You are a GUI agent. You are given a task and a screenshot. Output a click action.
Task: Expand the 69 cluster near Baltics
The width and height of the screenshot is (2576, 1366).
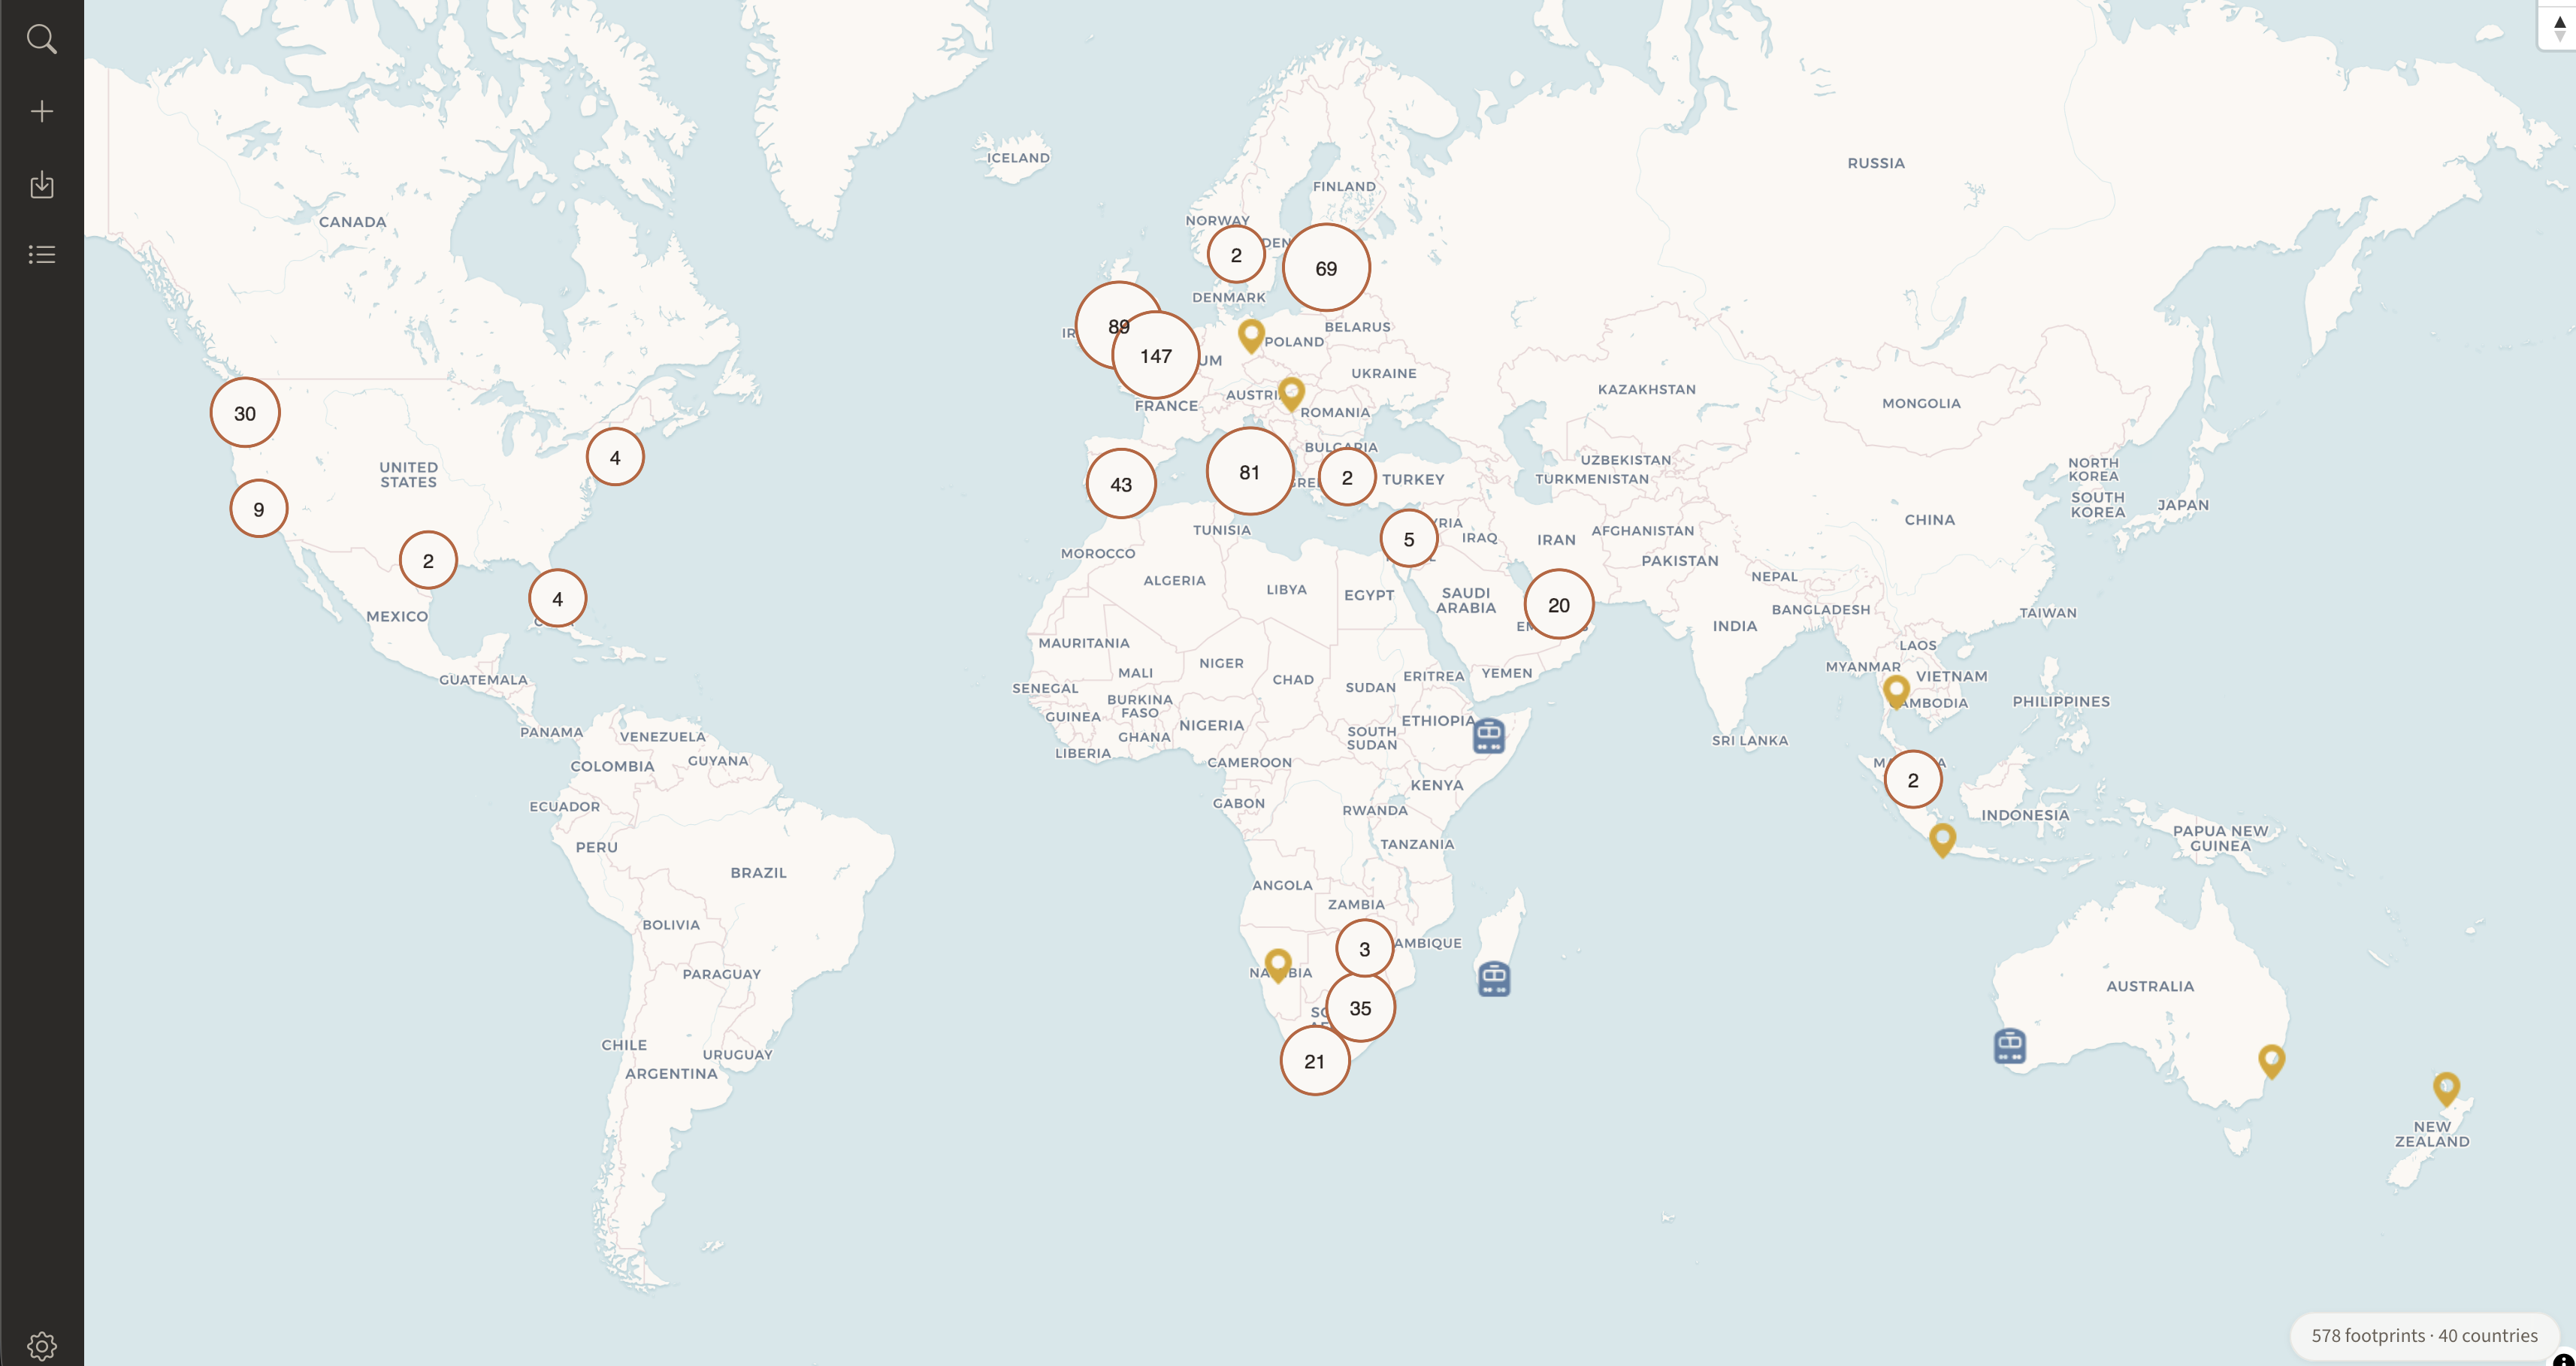[1325, 268]
